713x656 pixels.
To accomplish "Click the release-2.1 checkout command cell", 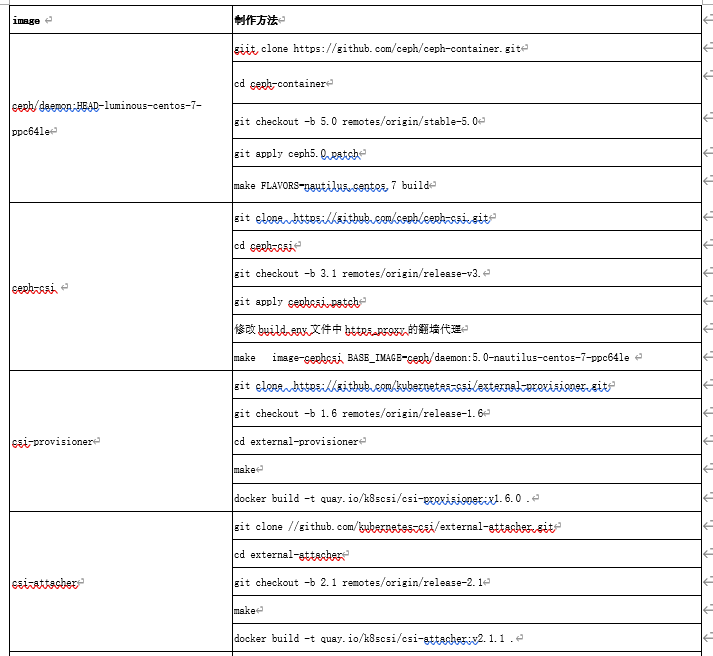I will [467, 582].
